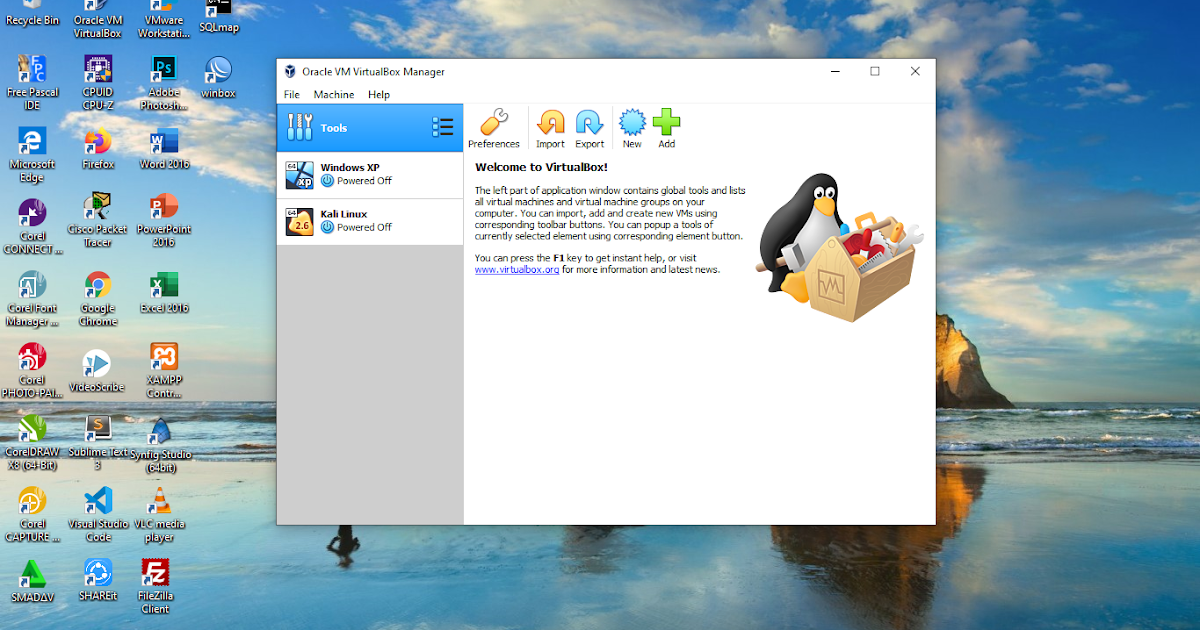1200x630 pixels.
Task: Create a new virtual machine
Action: (632, 127)
